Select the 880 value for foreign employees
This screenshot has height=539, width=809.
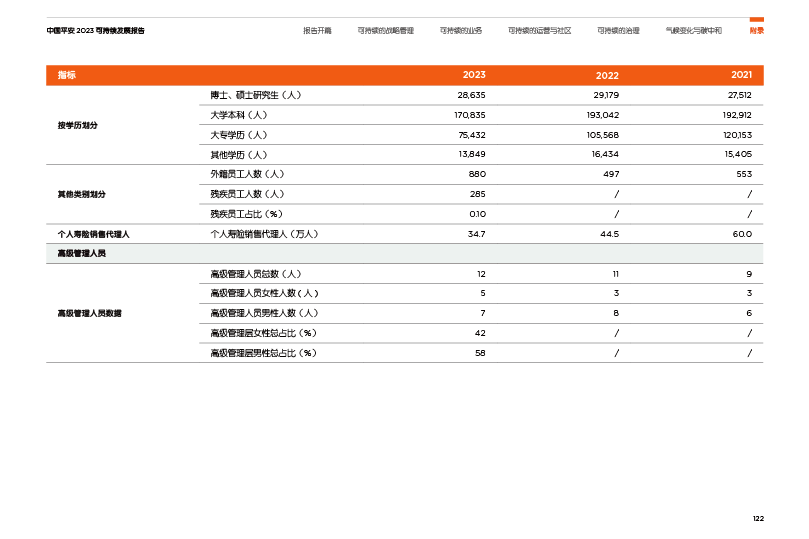(x=477, y=174)
